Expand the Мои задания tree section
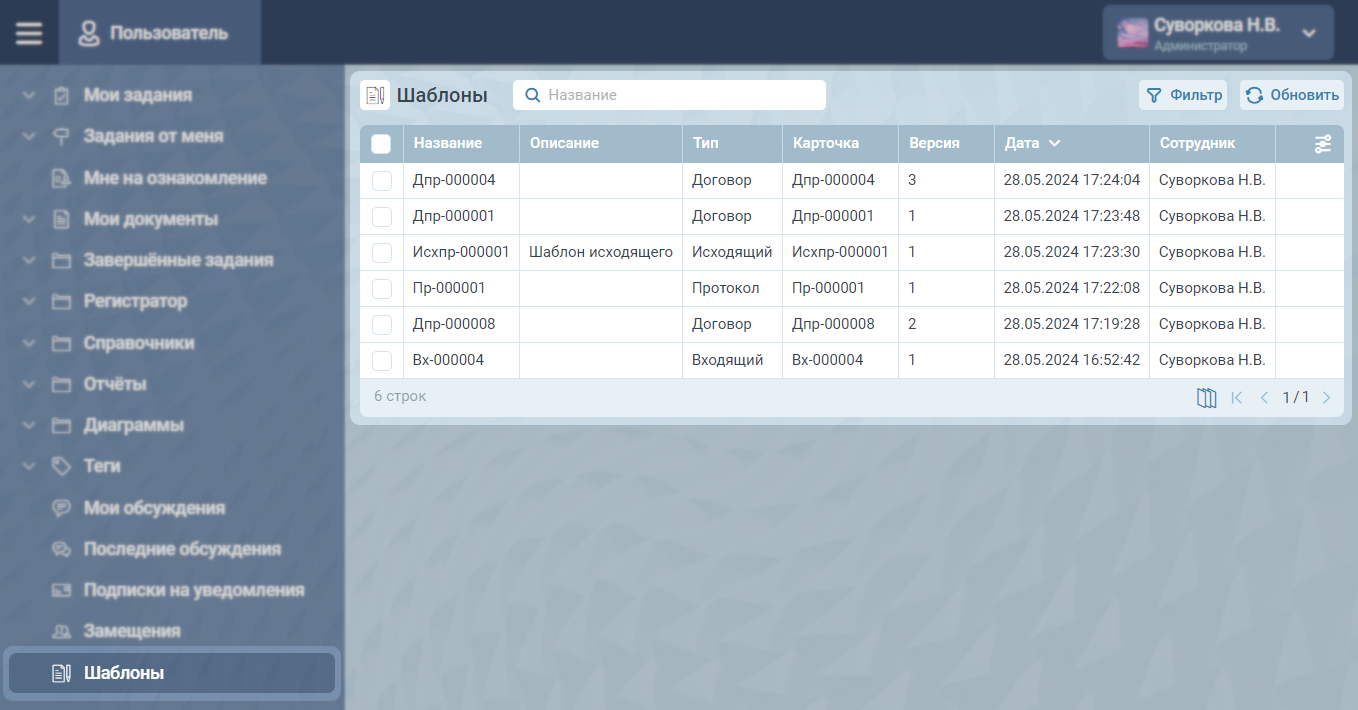Image resolution: width=1358 pixels, height=710 pixels. point(29,96)
